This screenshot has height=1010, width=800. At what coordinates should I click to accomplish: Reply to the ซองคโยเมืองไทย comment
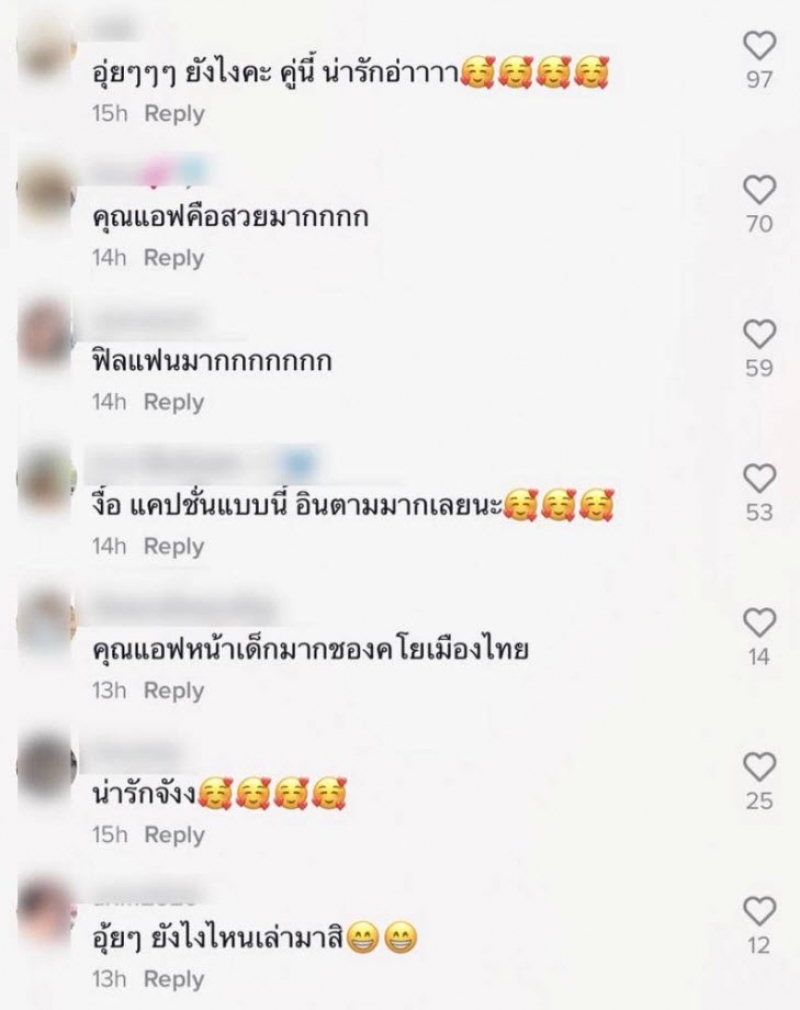(174, 691)
